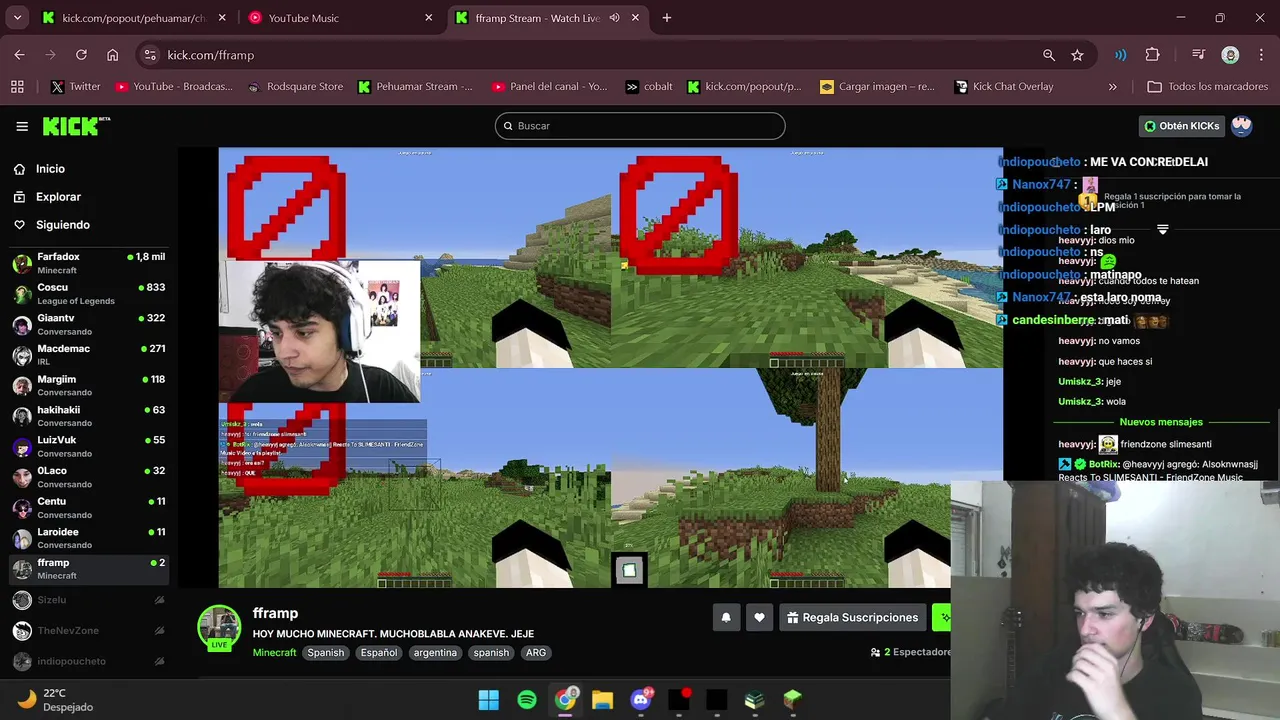Open Farfadox channel in sidebar

[88, 264]
